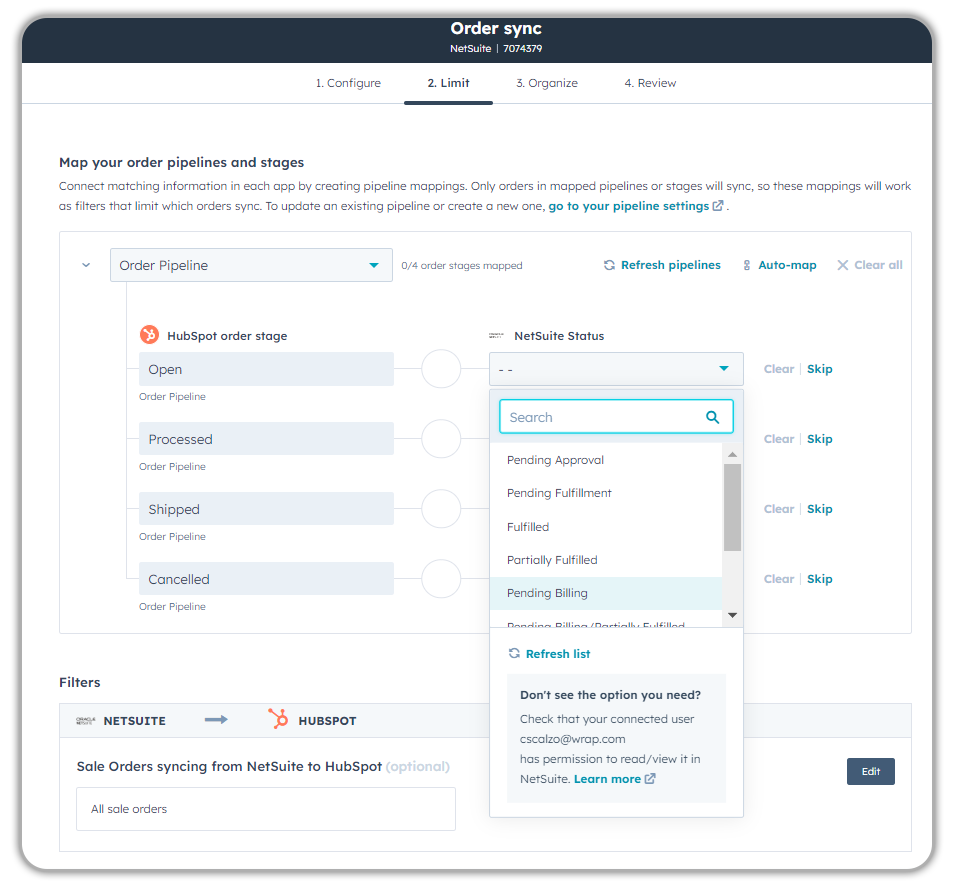This screenshot has width=954, height=886.
Task: Select Pending Billing from the status list
Action: [547, 592]
